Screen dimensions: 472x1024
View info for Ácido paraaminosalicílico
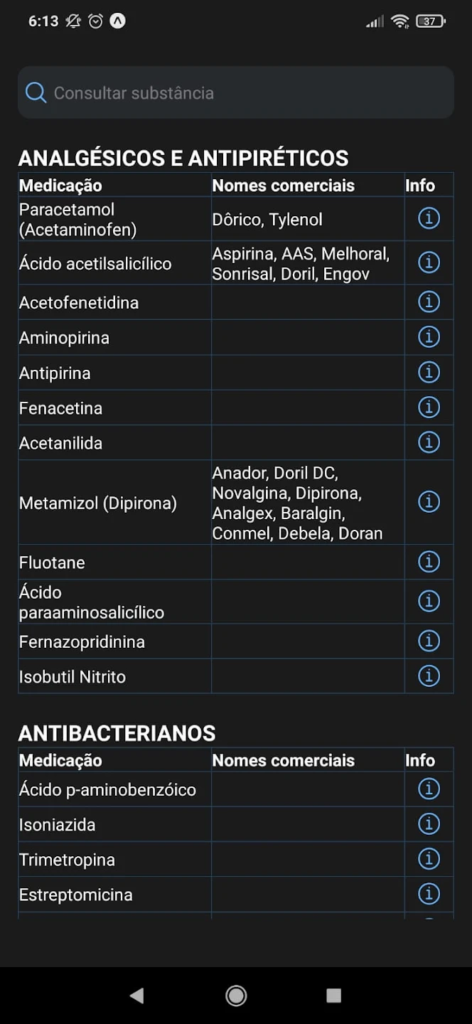(x=429, y=601)
